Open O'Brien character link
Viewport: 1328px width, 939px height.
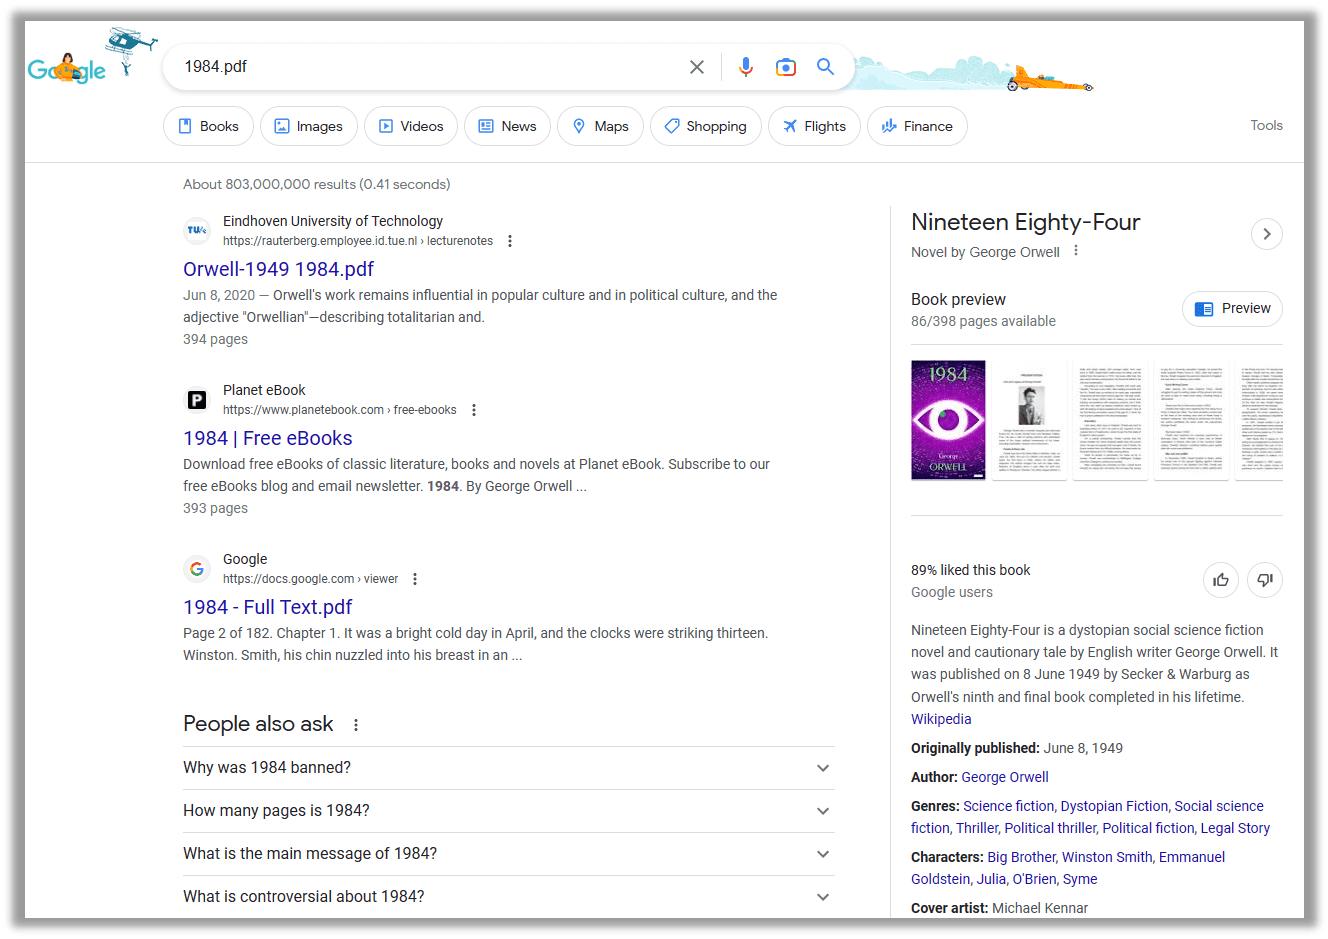point(1034,879)
